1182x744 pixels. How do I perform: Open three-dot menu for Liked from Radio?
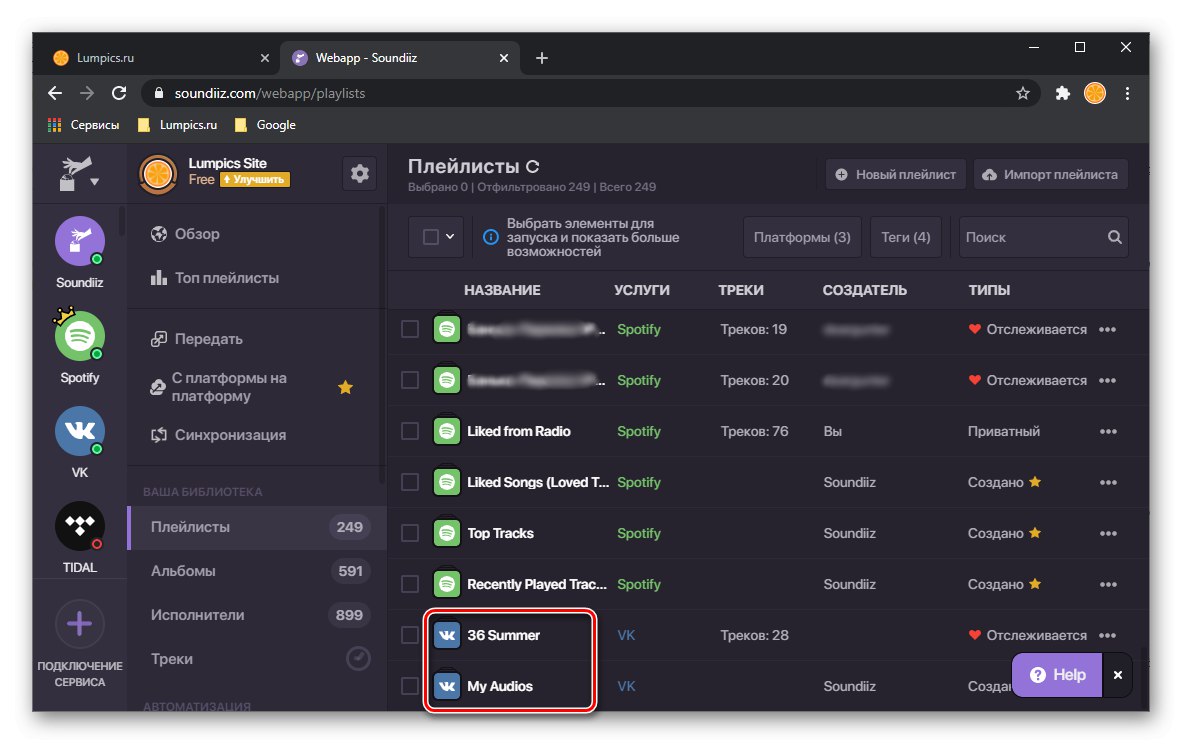click(x=1108, y=432)
